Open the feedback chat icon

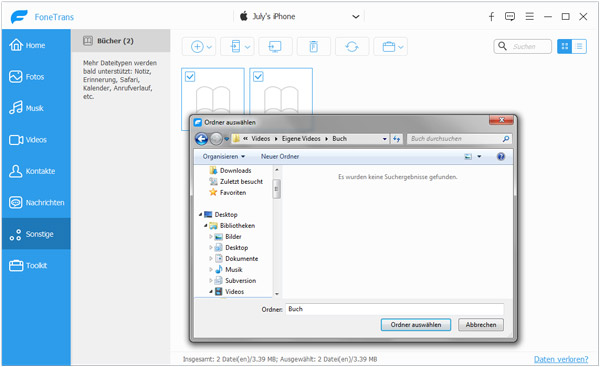click(510, 16)
